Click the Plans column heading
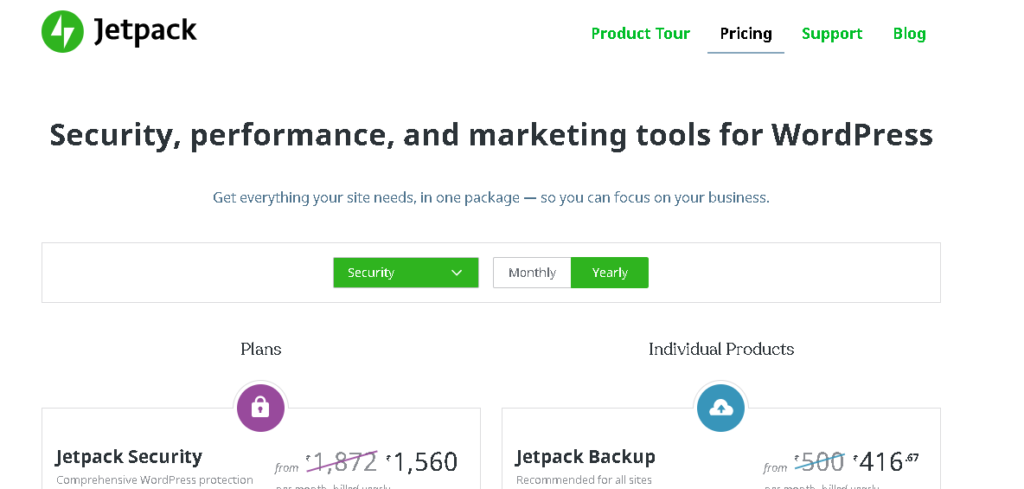The image size is (1024, 489). pos(261,349)
